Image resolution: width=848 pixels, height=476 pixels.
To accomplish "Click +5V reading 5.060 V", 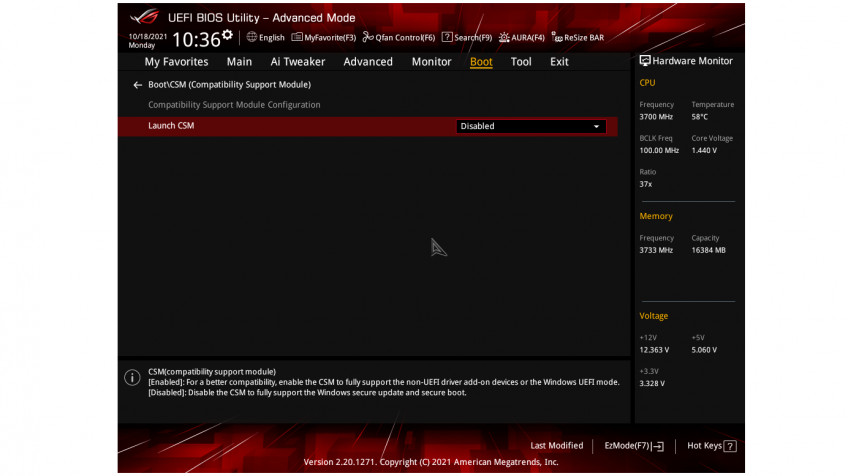I will click(704, 350).
